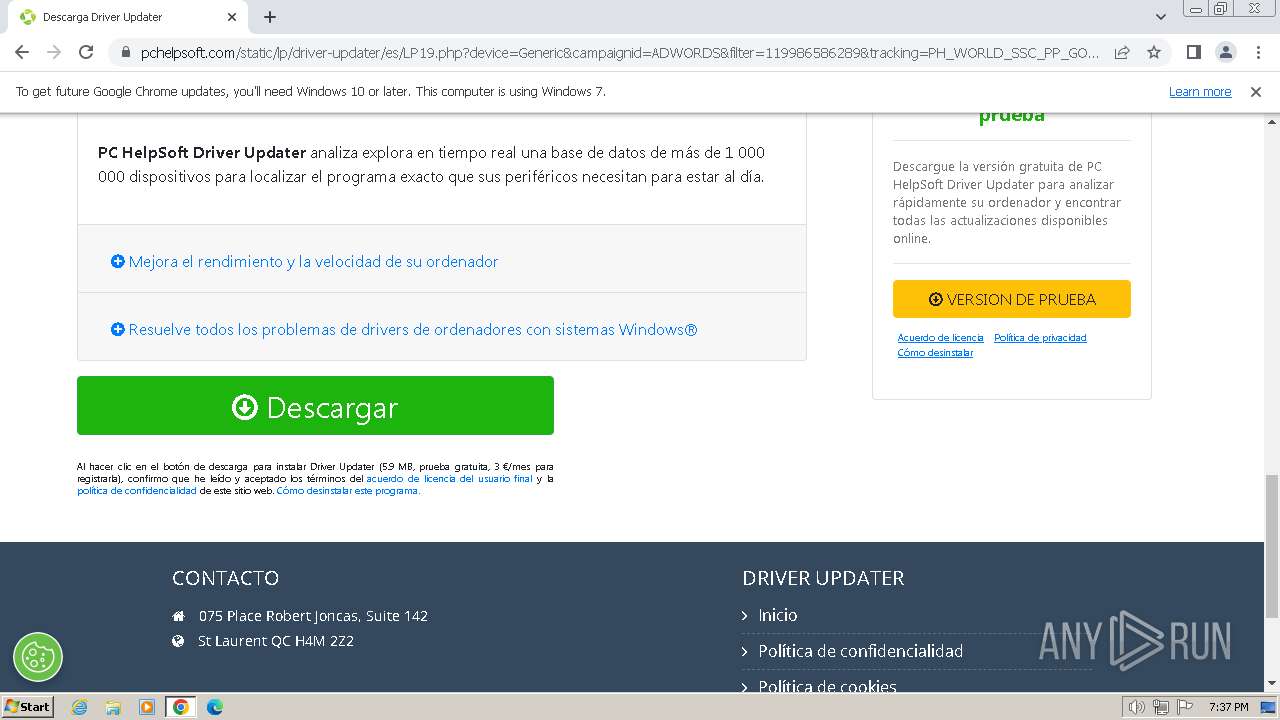This screenshot has width=1280, height=720.
Task: Open Política de privacidad link in sidebar
Action: tap(1040, 338)
